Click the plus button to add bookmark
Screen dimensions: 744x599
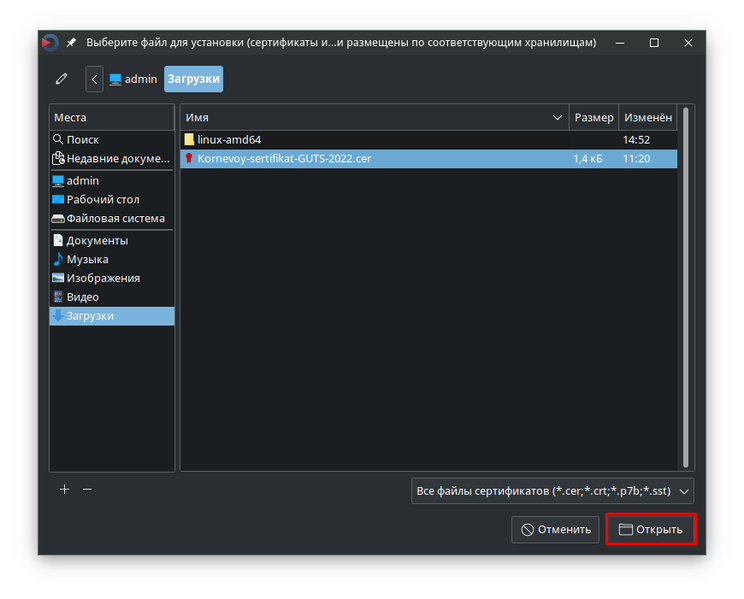point(65,490)
